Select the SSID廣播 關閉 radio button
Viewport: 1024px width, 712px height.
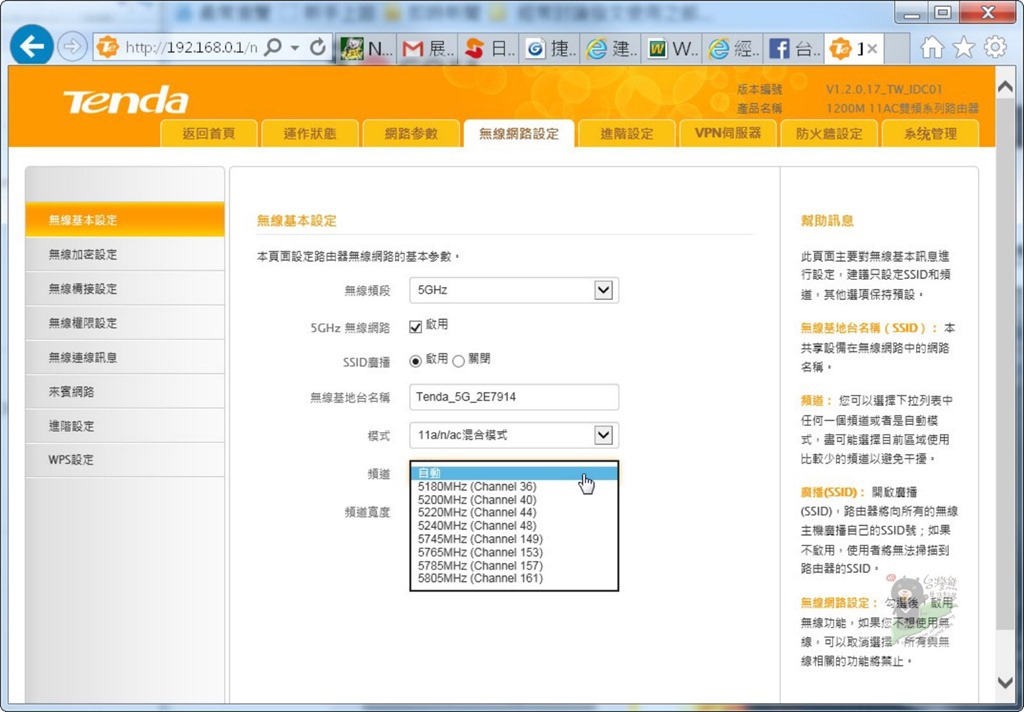pyautogui.click(x=459, y=361)
